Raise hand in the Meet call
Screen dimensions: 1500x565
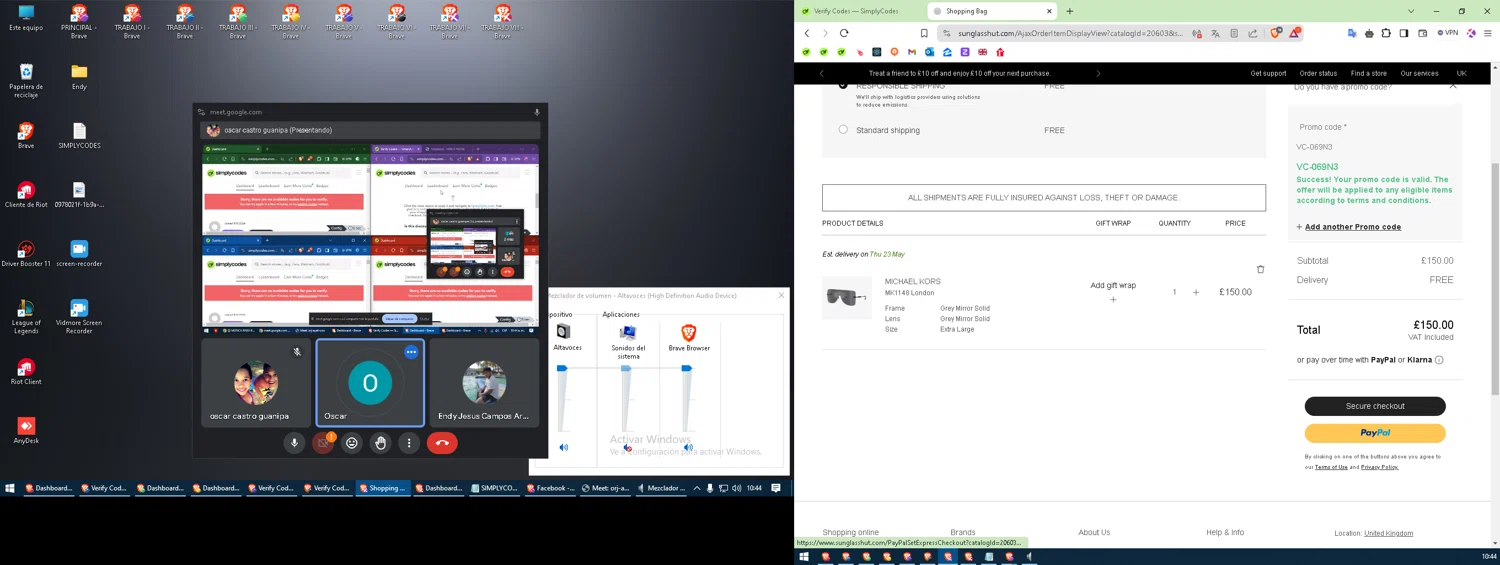[x=380, y=443]
